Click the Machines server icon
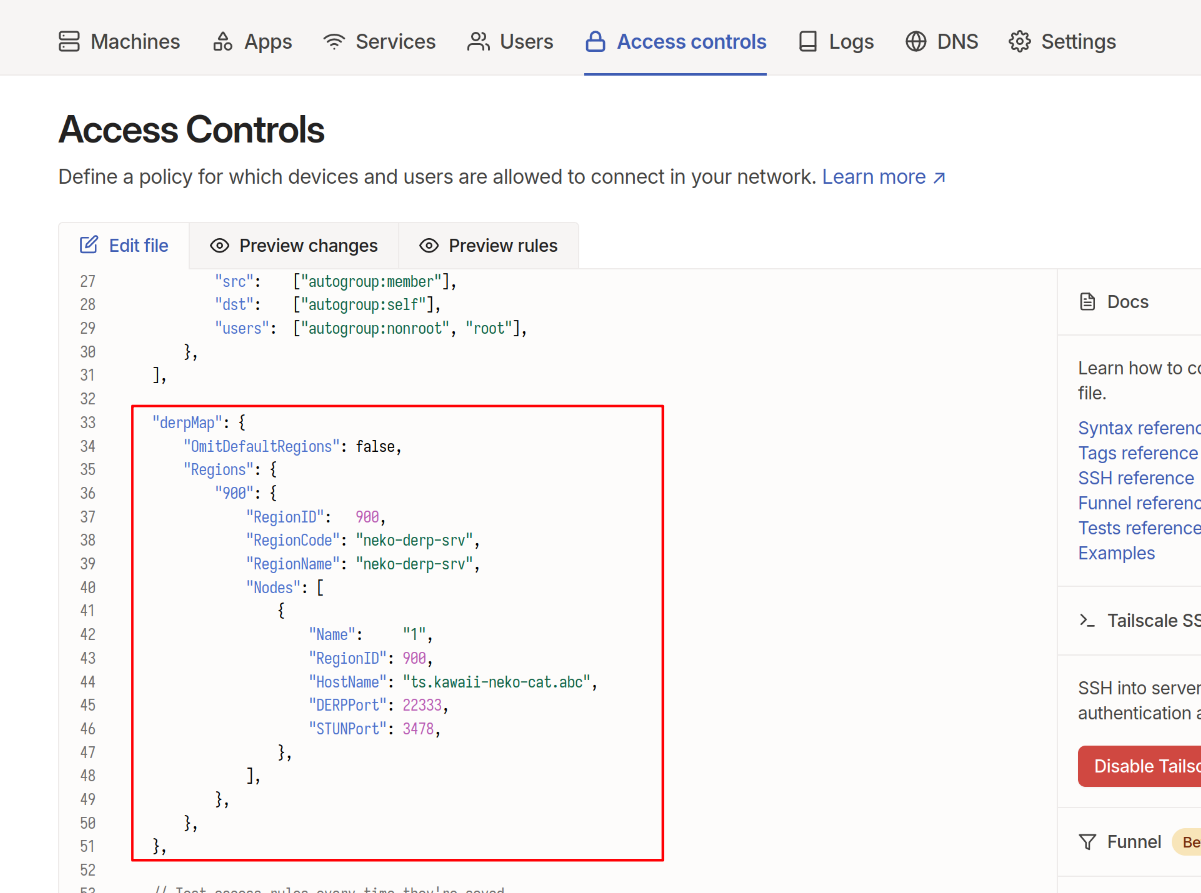Viewport: 1201px width, 893px height. [69, 42]
